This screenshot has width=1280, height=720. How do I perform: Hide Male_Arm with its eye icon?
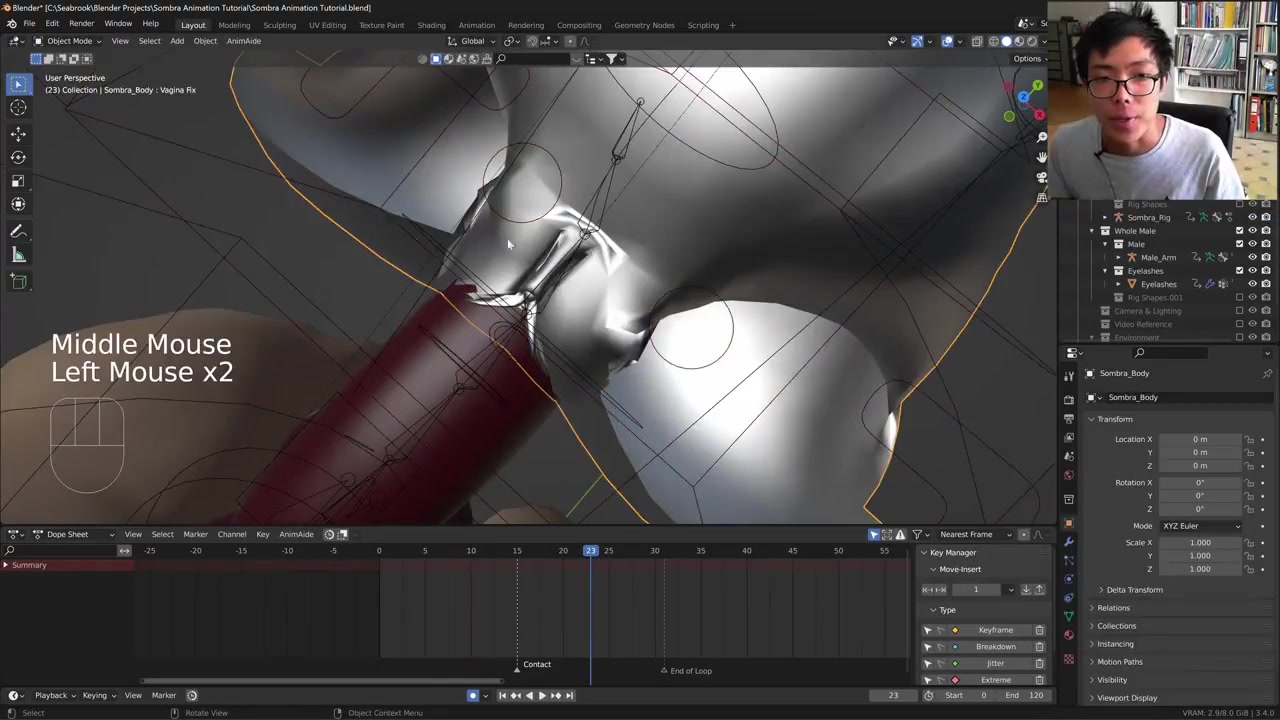click(x=1252, y=257)
